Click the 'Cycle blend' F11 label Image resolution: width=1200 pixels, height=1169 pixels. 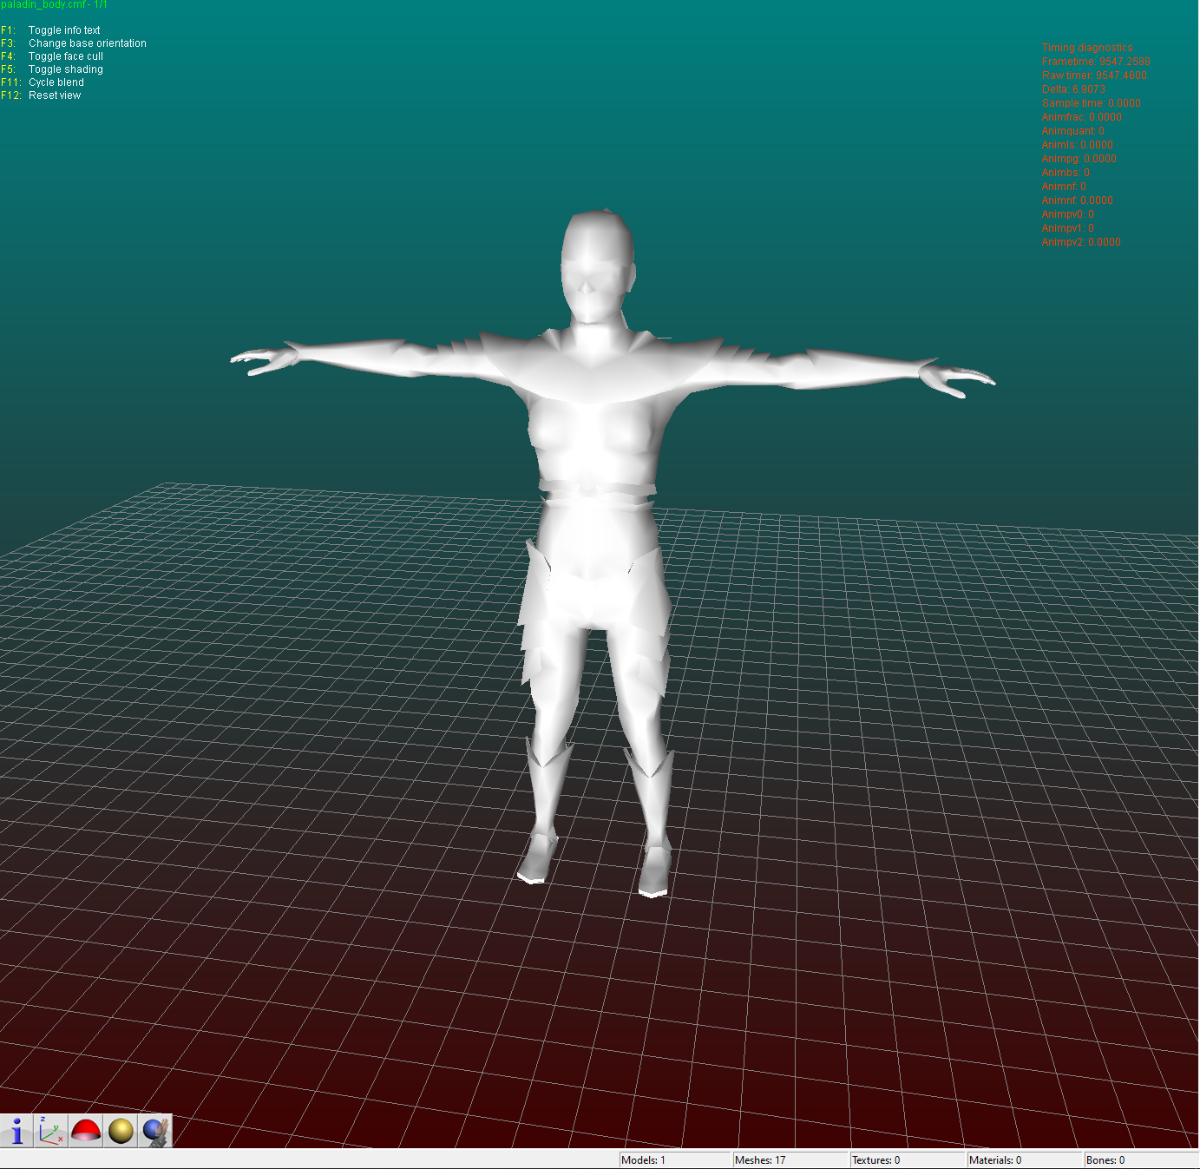56,82
